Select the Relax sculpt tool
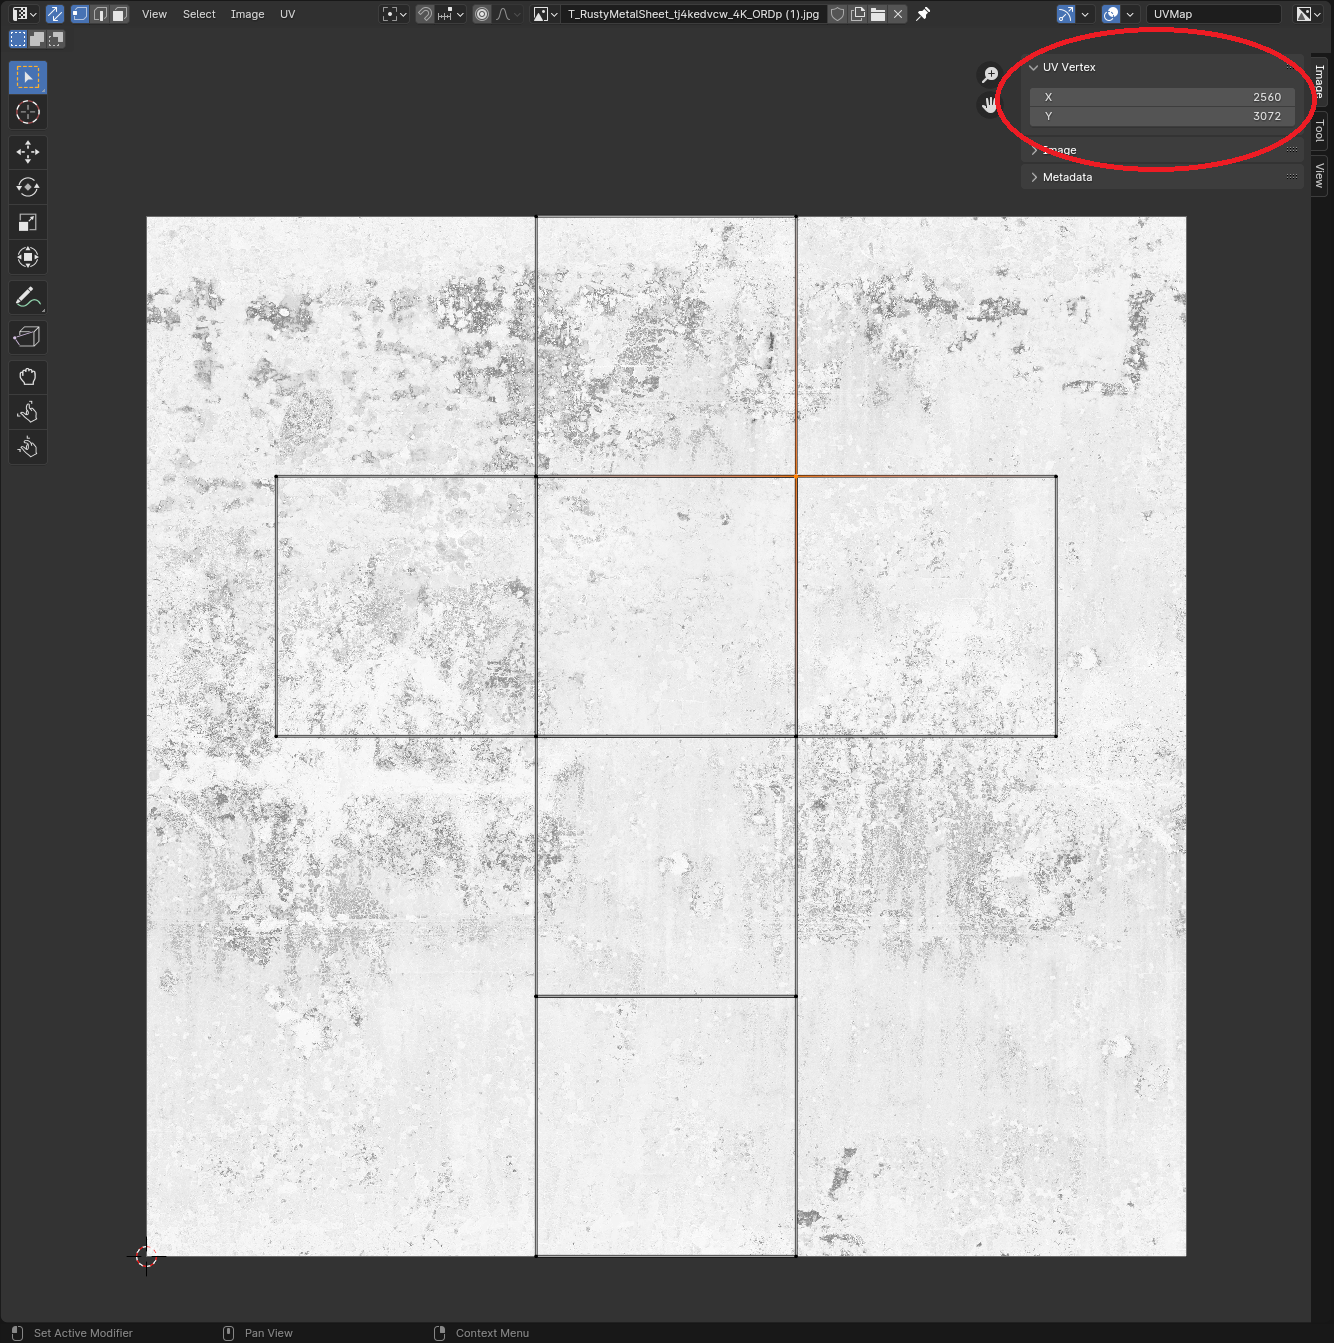The image size is (1334, 1343). tap(28, 412)
